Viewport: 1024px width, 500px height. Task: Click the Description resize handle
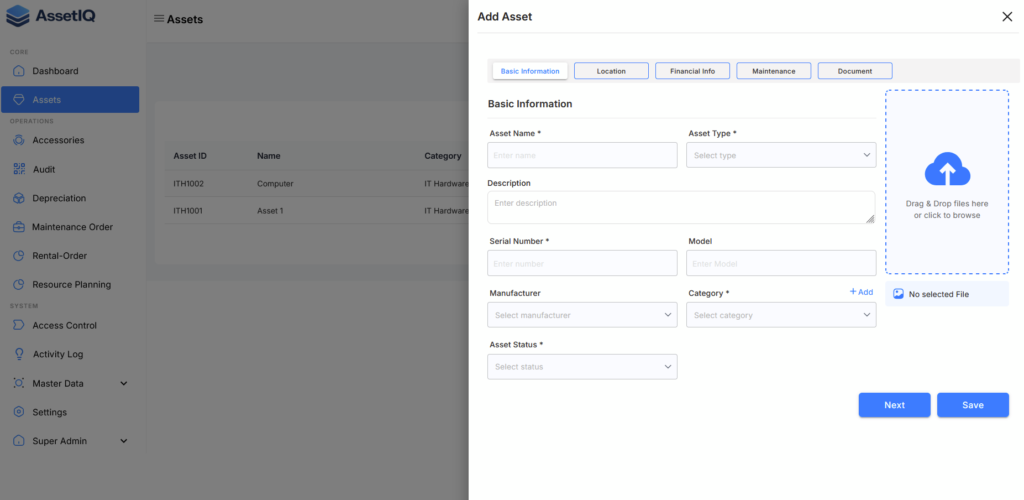870,219
